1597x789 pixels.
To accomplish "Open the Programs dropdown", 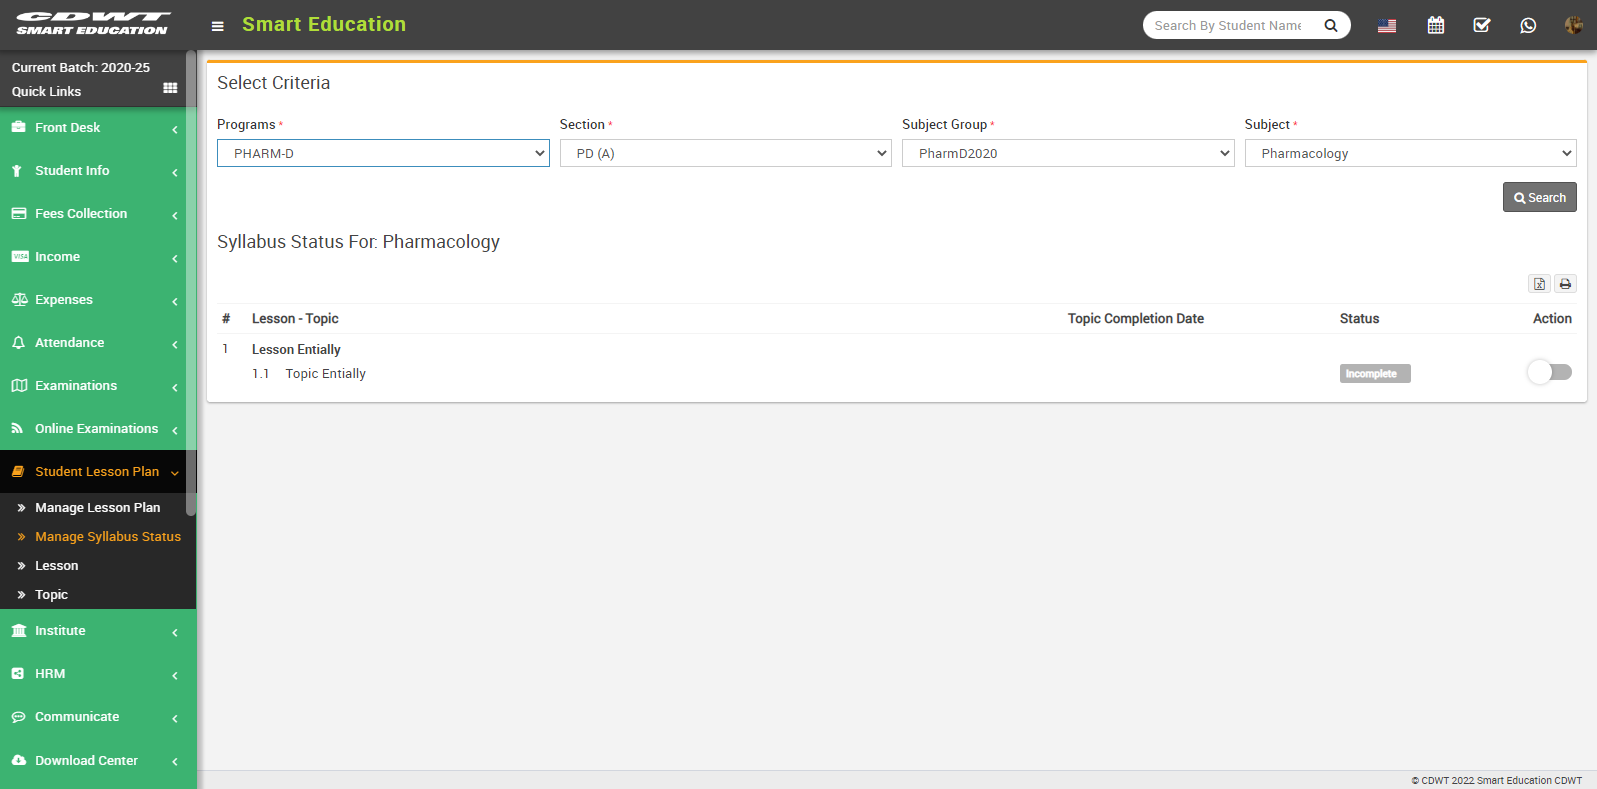I will pos(383,153).
